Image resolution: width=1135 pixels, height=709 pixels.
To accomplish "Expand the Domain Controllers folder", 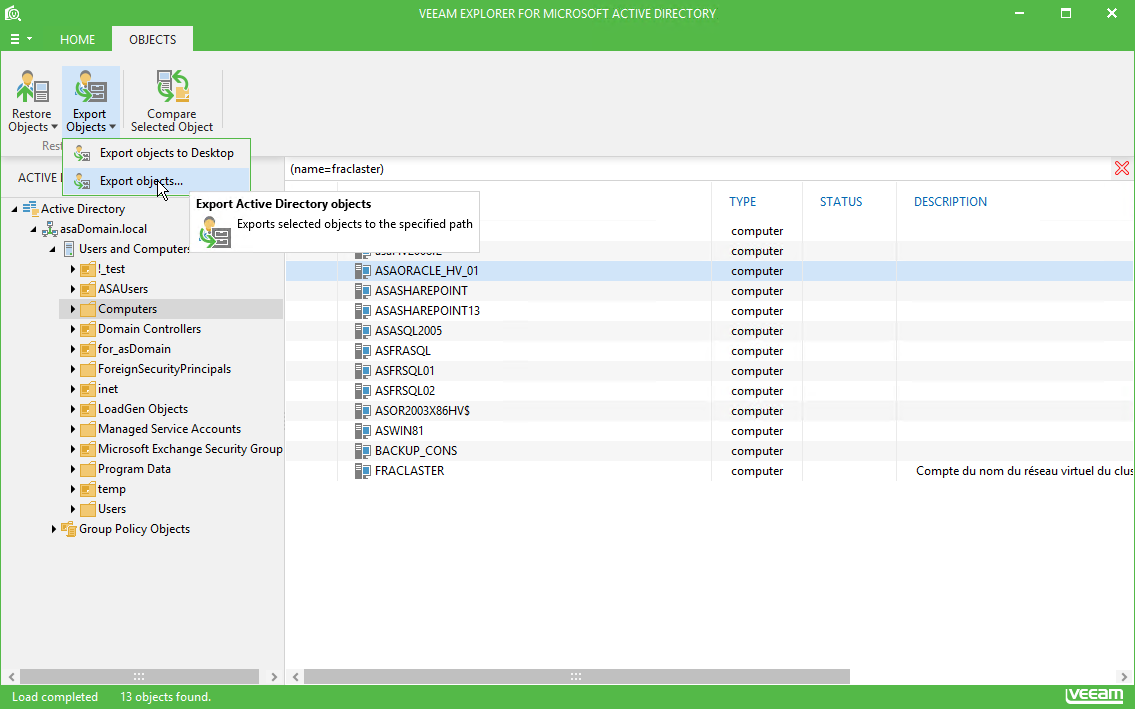I will 72,329.
